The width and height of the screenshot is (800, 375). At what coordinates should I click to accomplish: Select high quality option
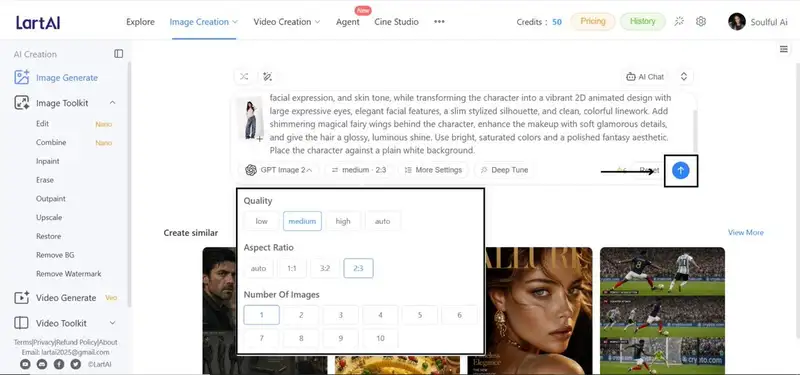pyautogui.click(x=343, y=221)
